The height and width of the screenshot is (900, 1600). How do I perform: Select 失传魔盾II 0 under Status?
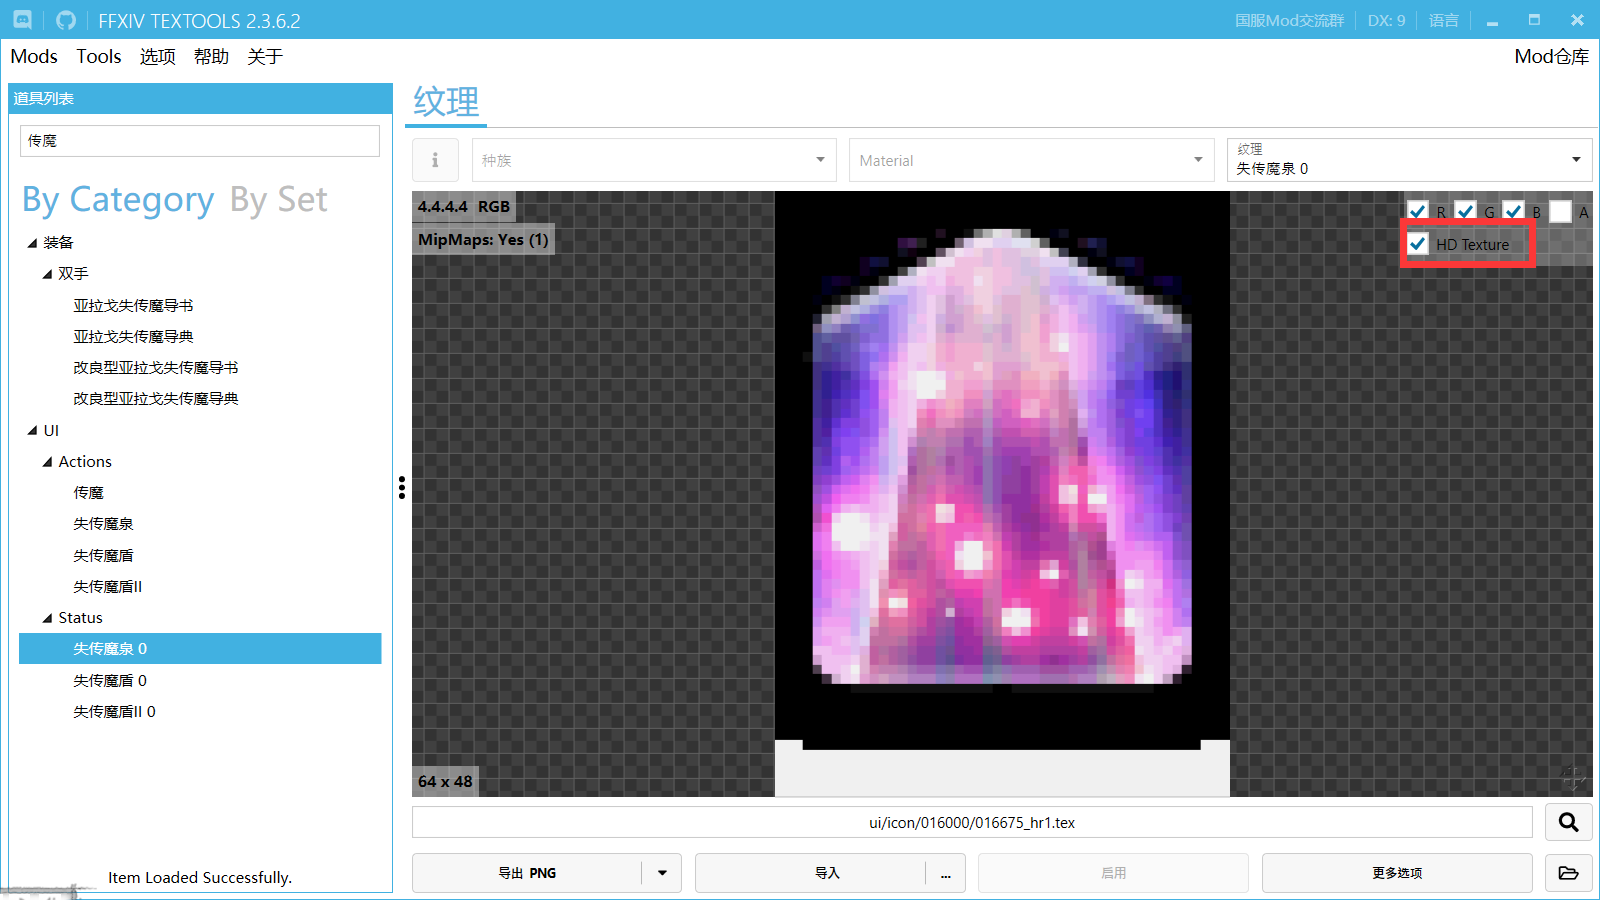pos(114,712)
